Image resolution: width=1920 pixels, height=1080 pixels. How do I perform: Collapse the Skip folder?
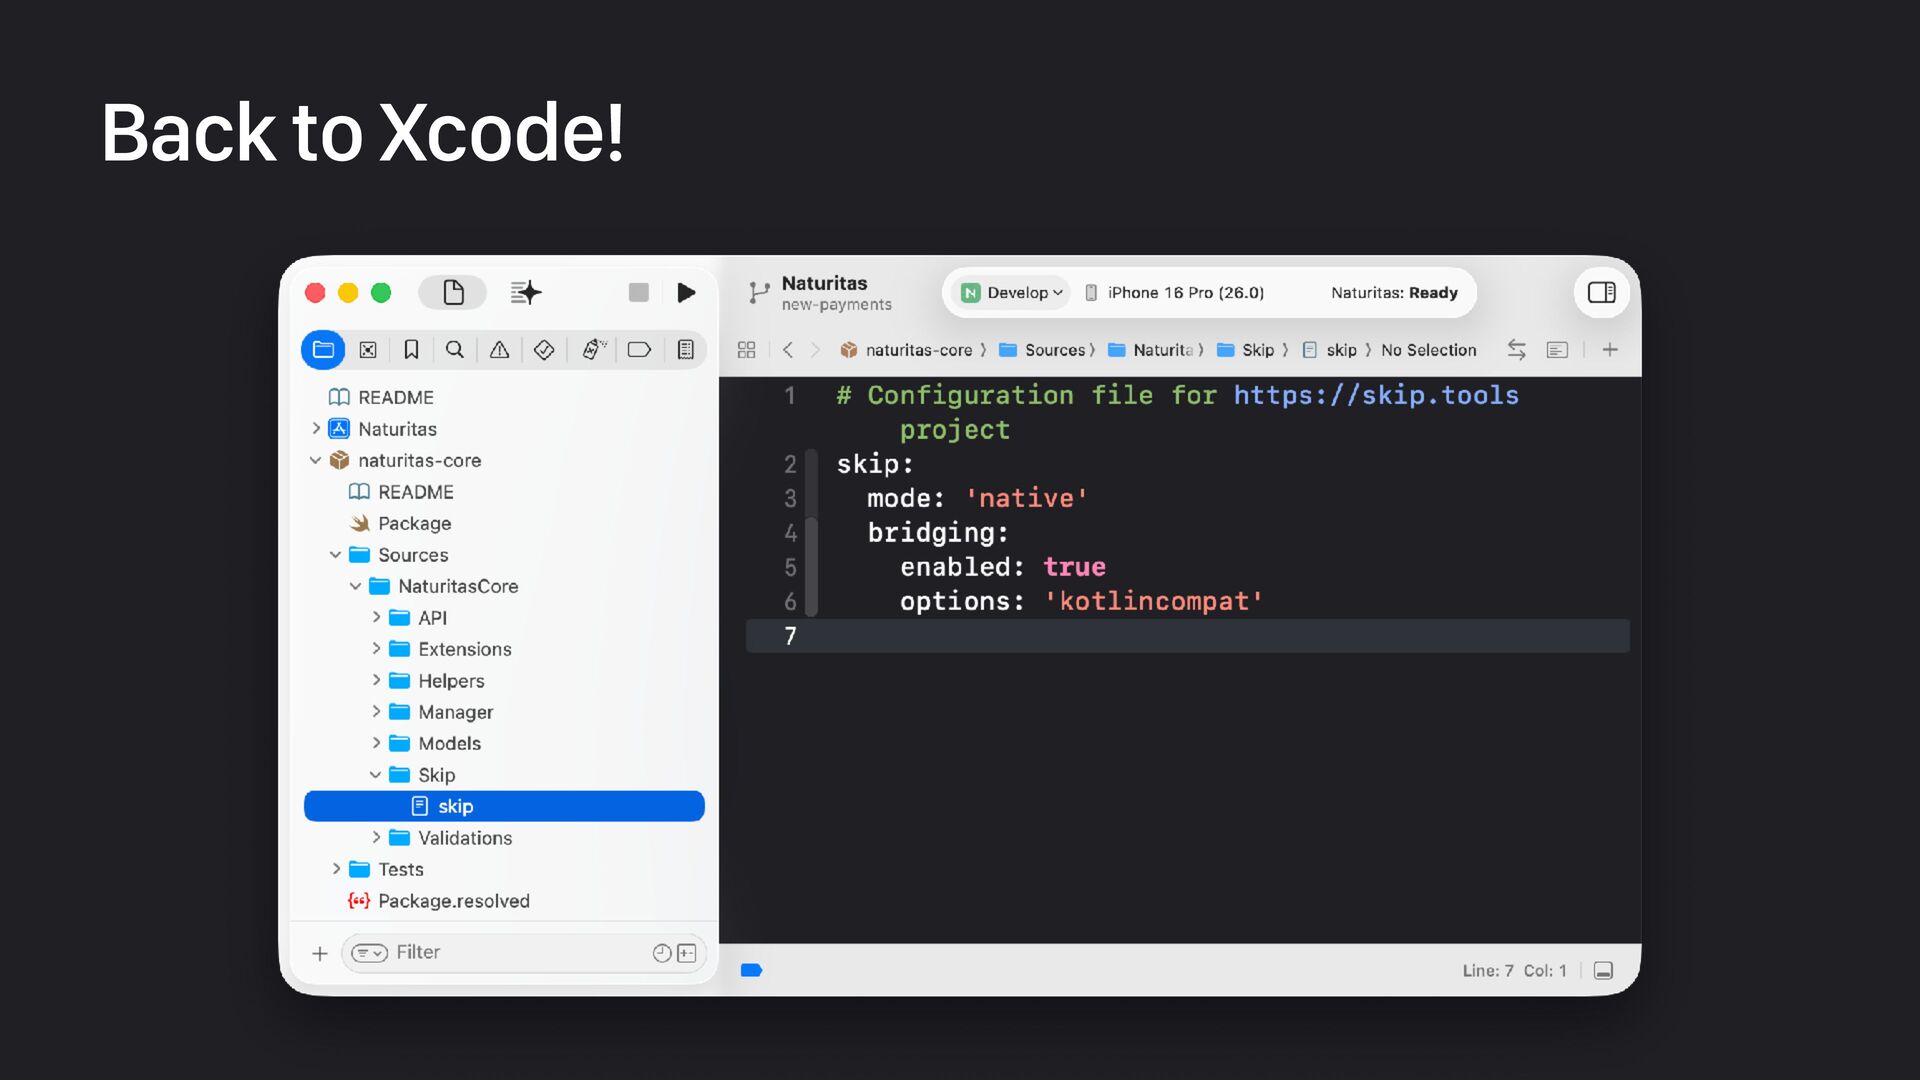(375, 775)
